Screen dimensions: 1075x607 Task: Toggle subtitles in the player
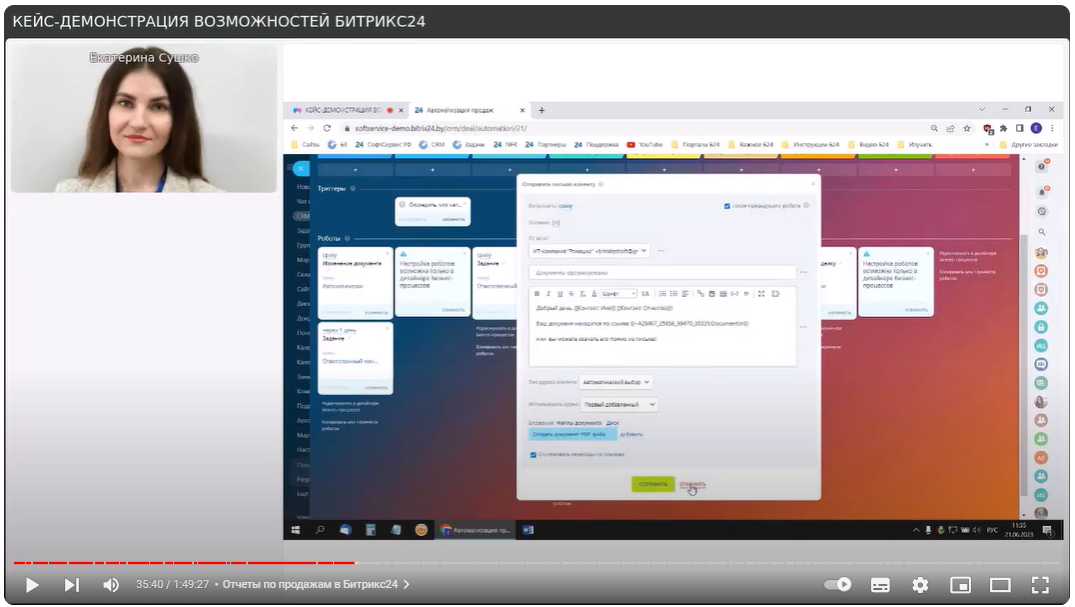(x=880, y=585)
